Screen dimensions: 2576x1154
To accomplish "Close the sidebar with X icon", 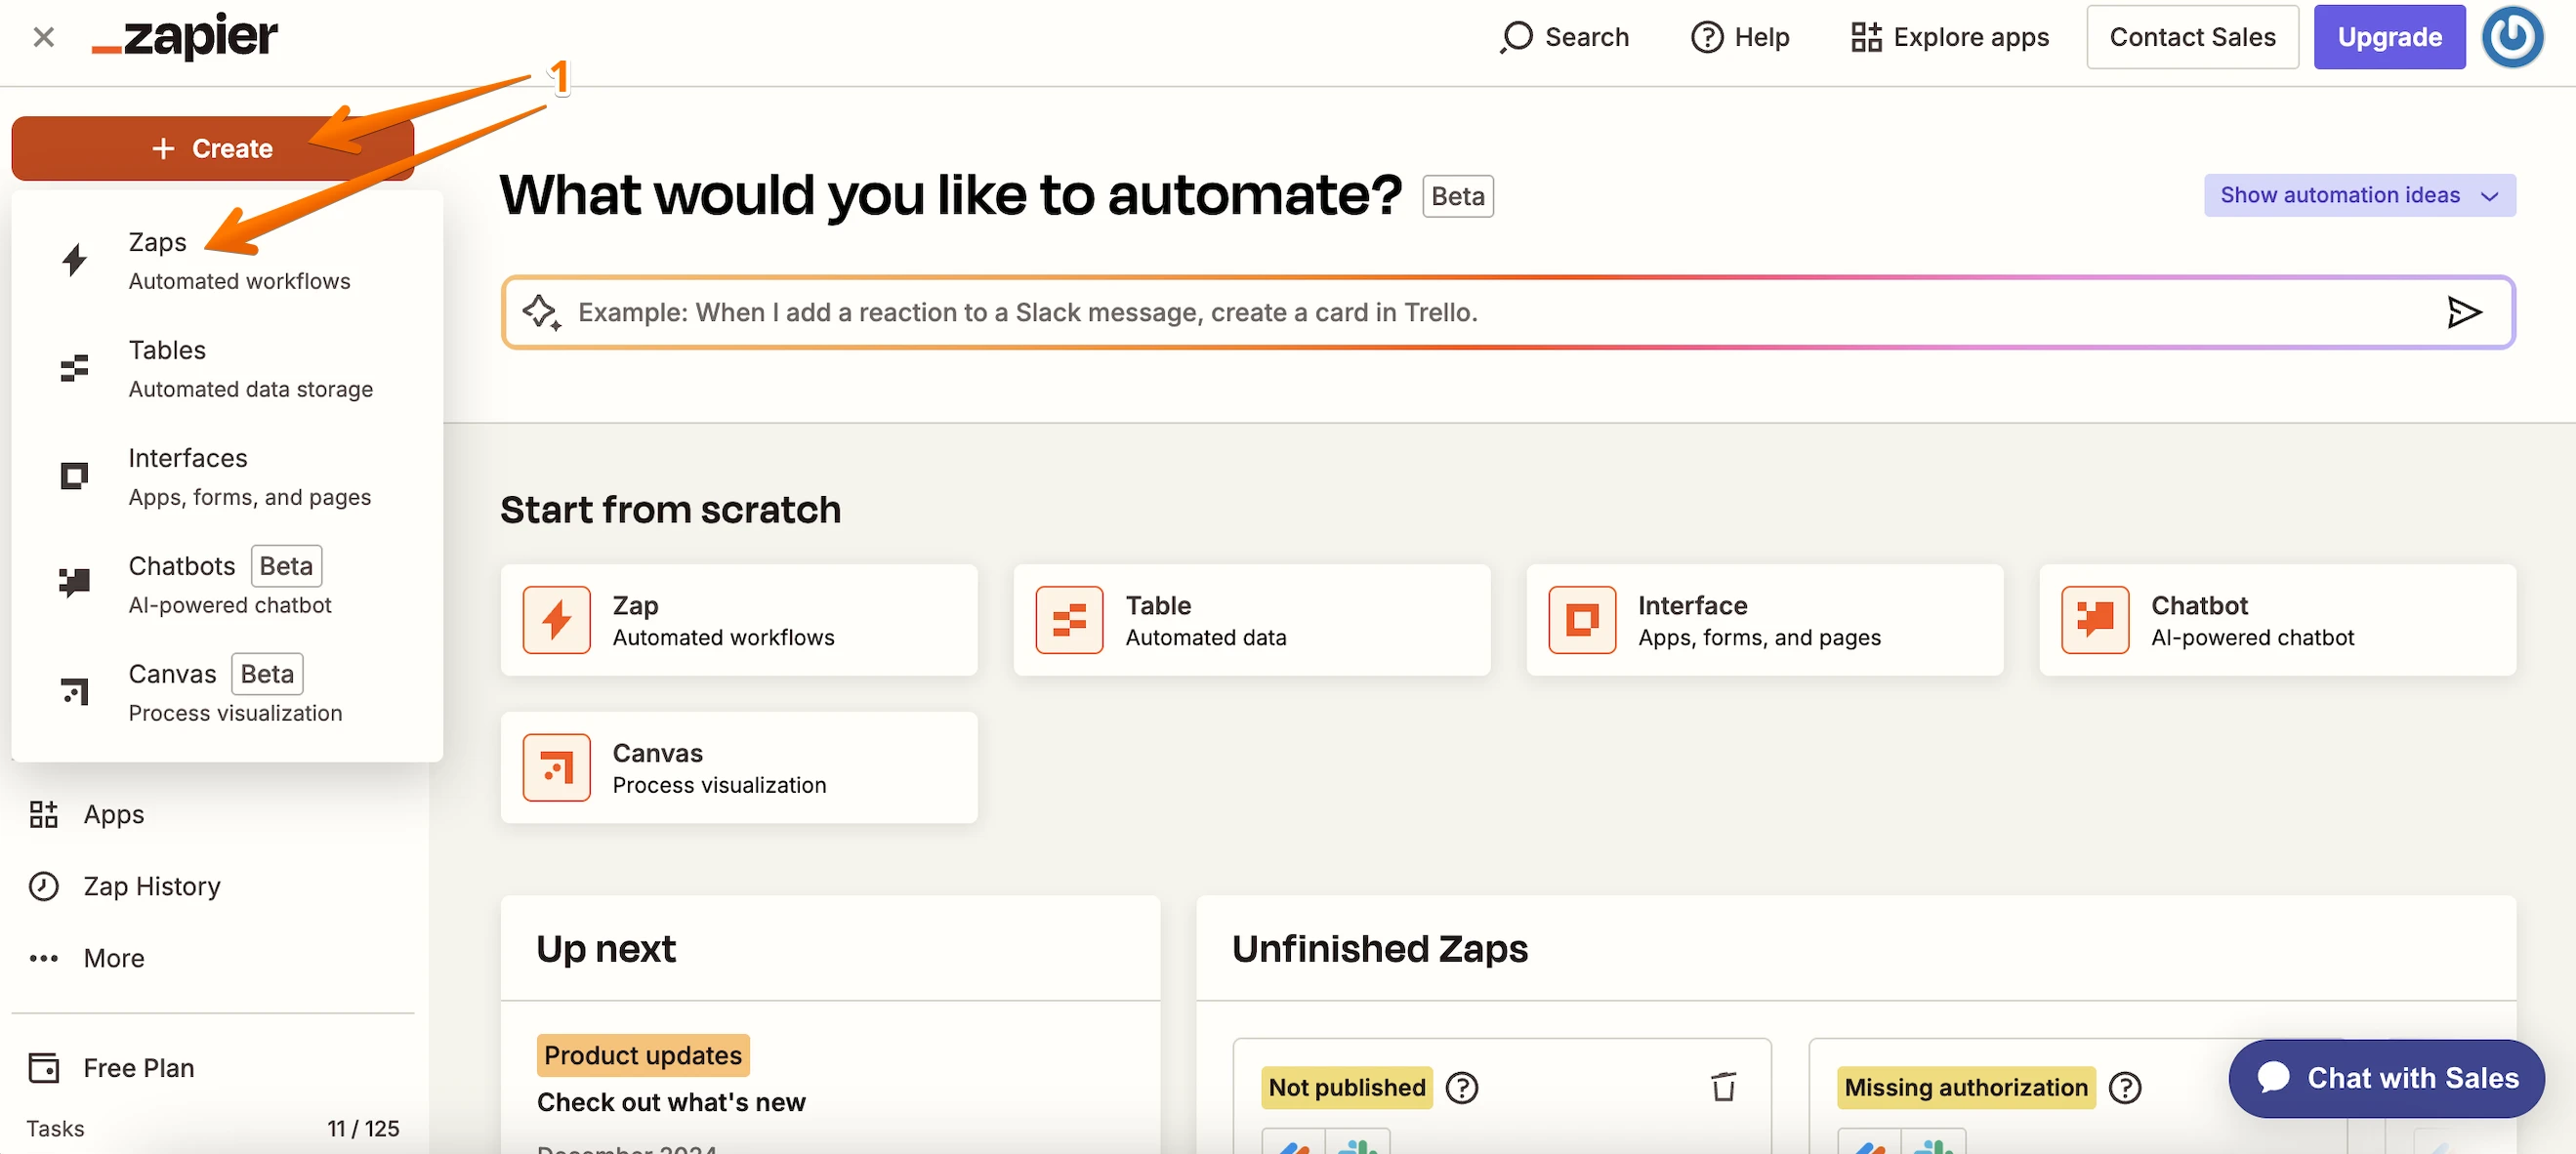I will pyautogui.click(x=43, y=37).
